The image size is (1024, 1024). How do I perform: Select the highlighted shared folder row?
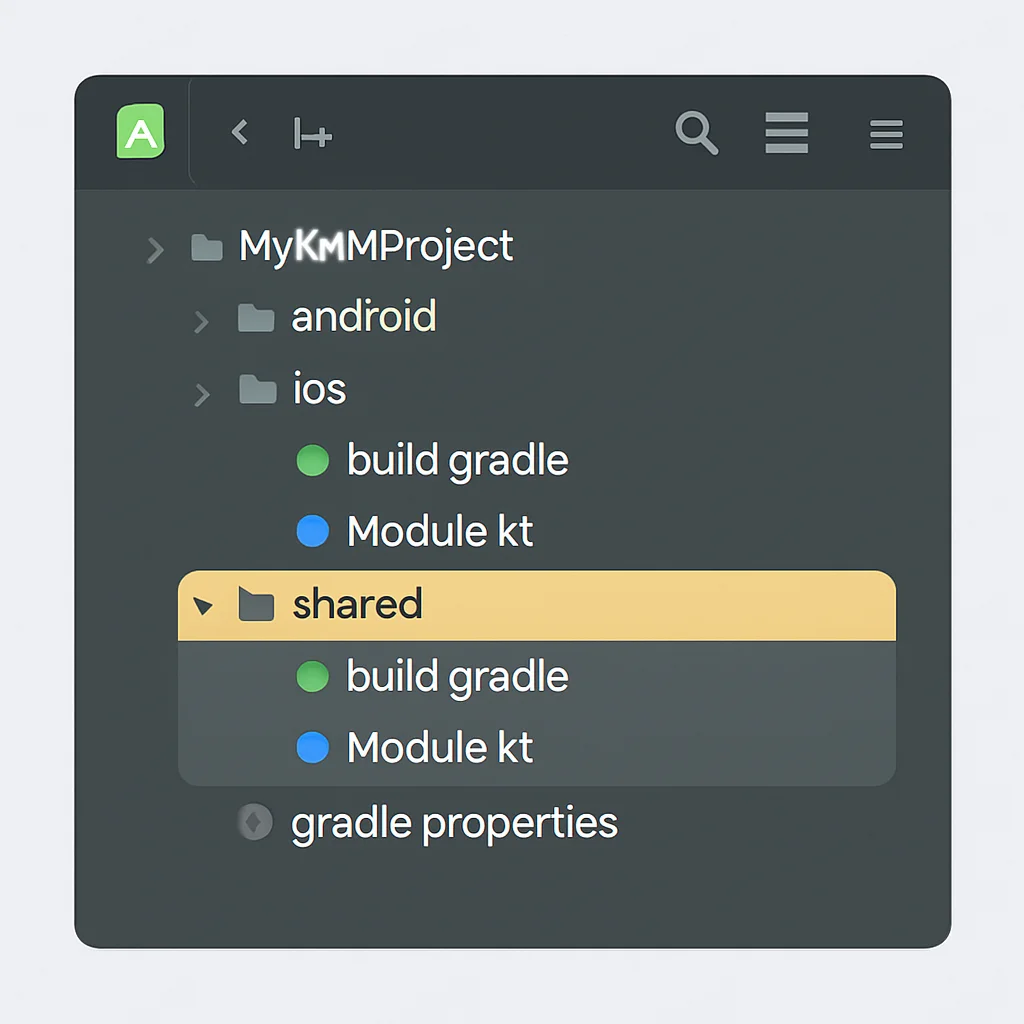537,605
